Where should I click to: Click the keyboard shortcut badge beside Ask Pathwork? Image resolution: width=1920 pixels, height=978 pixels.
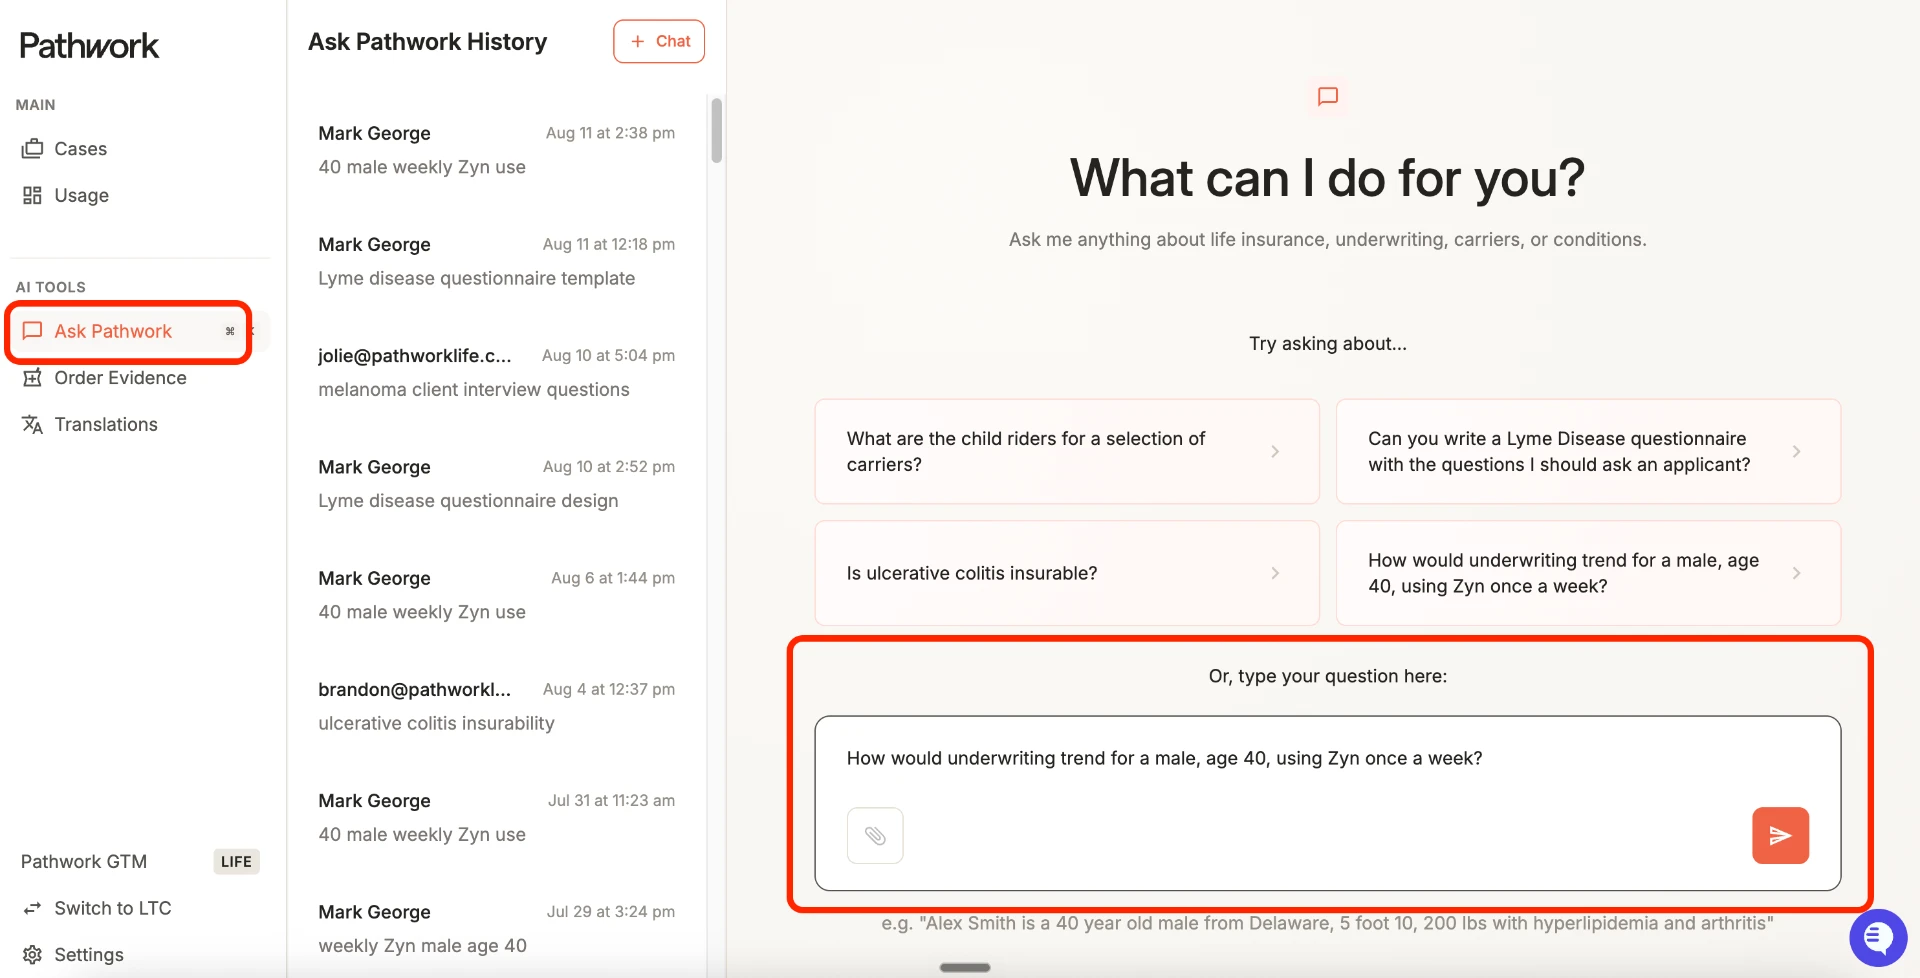tap(230, 331)
